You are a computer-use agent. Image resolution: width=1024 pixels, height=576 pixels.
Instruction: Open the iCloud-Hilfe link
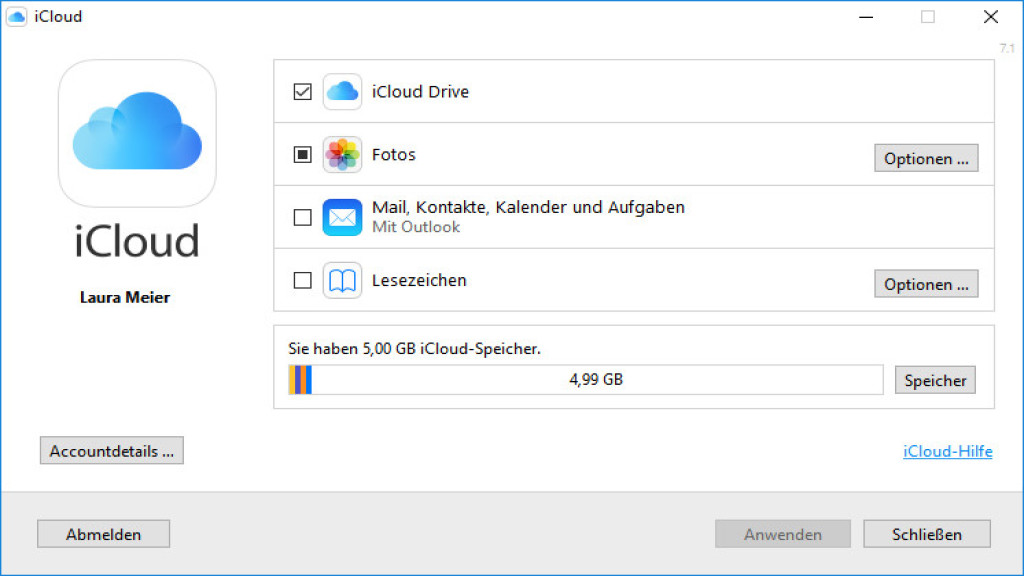point(947,451)
